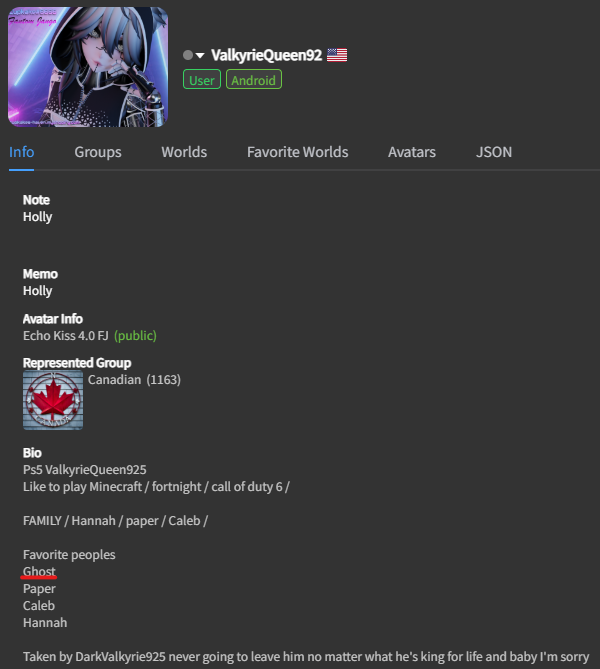The width and height of the screenshot is (600, 669).
Task: Switch to the Worlds tab
Action: [x=184, y=152]
